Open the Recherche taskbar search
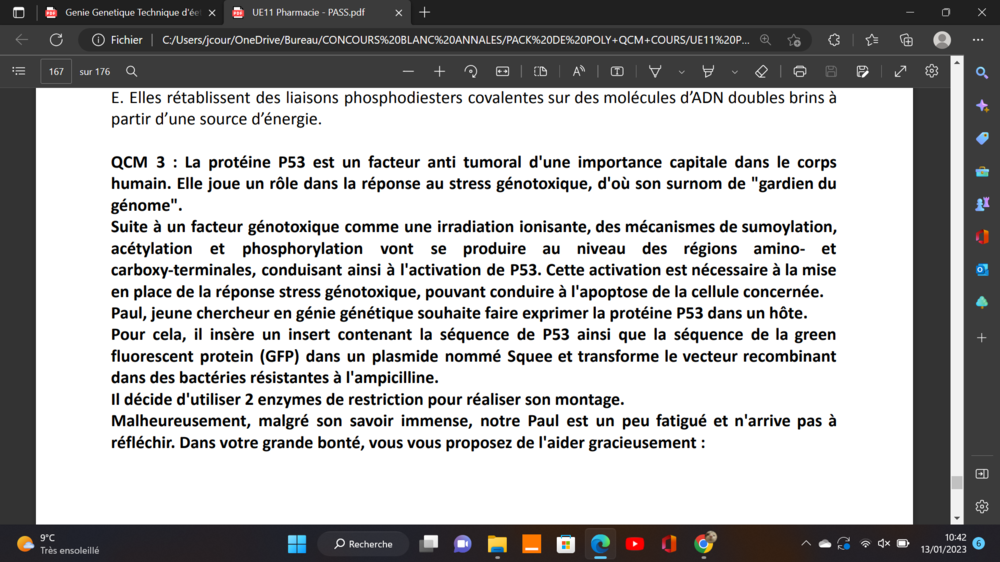Image resolution: width=1000 pixels, height=562 pixels. point(364,544)
